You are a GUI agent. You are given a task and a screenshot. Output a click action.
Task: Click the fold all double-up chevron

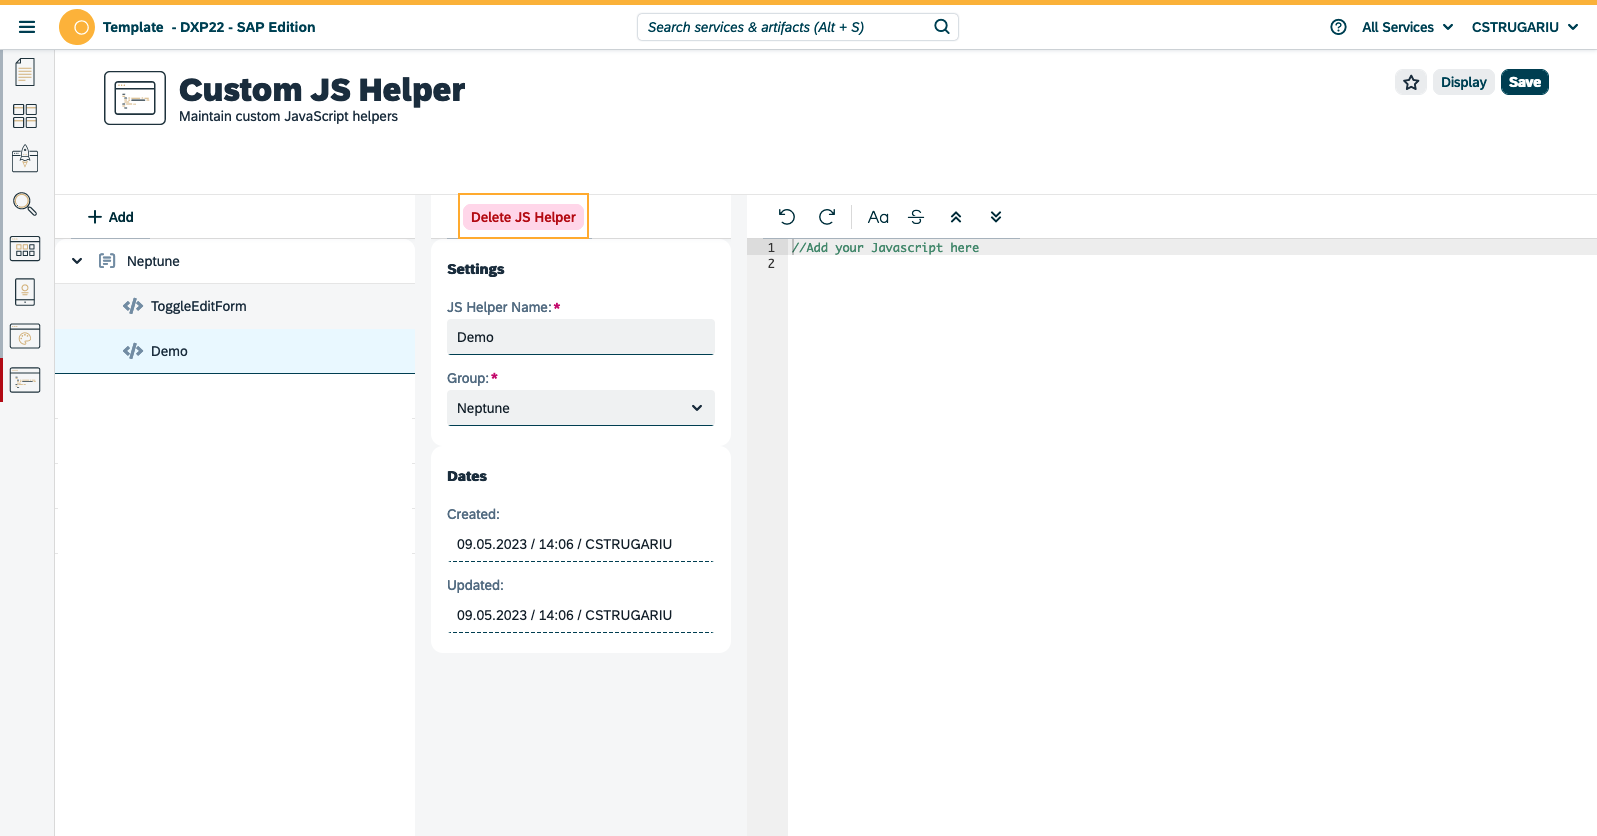pyautogui.click(x=956, y=217)
